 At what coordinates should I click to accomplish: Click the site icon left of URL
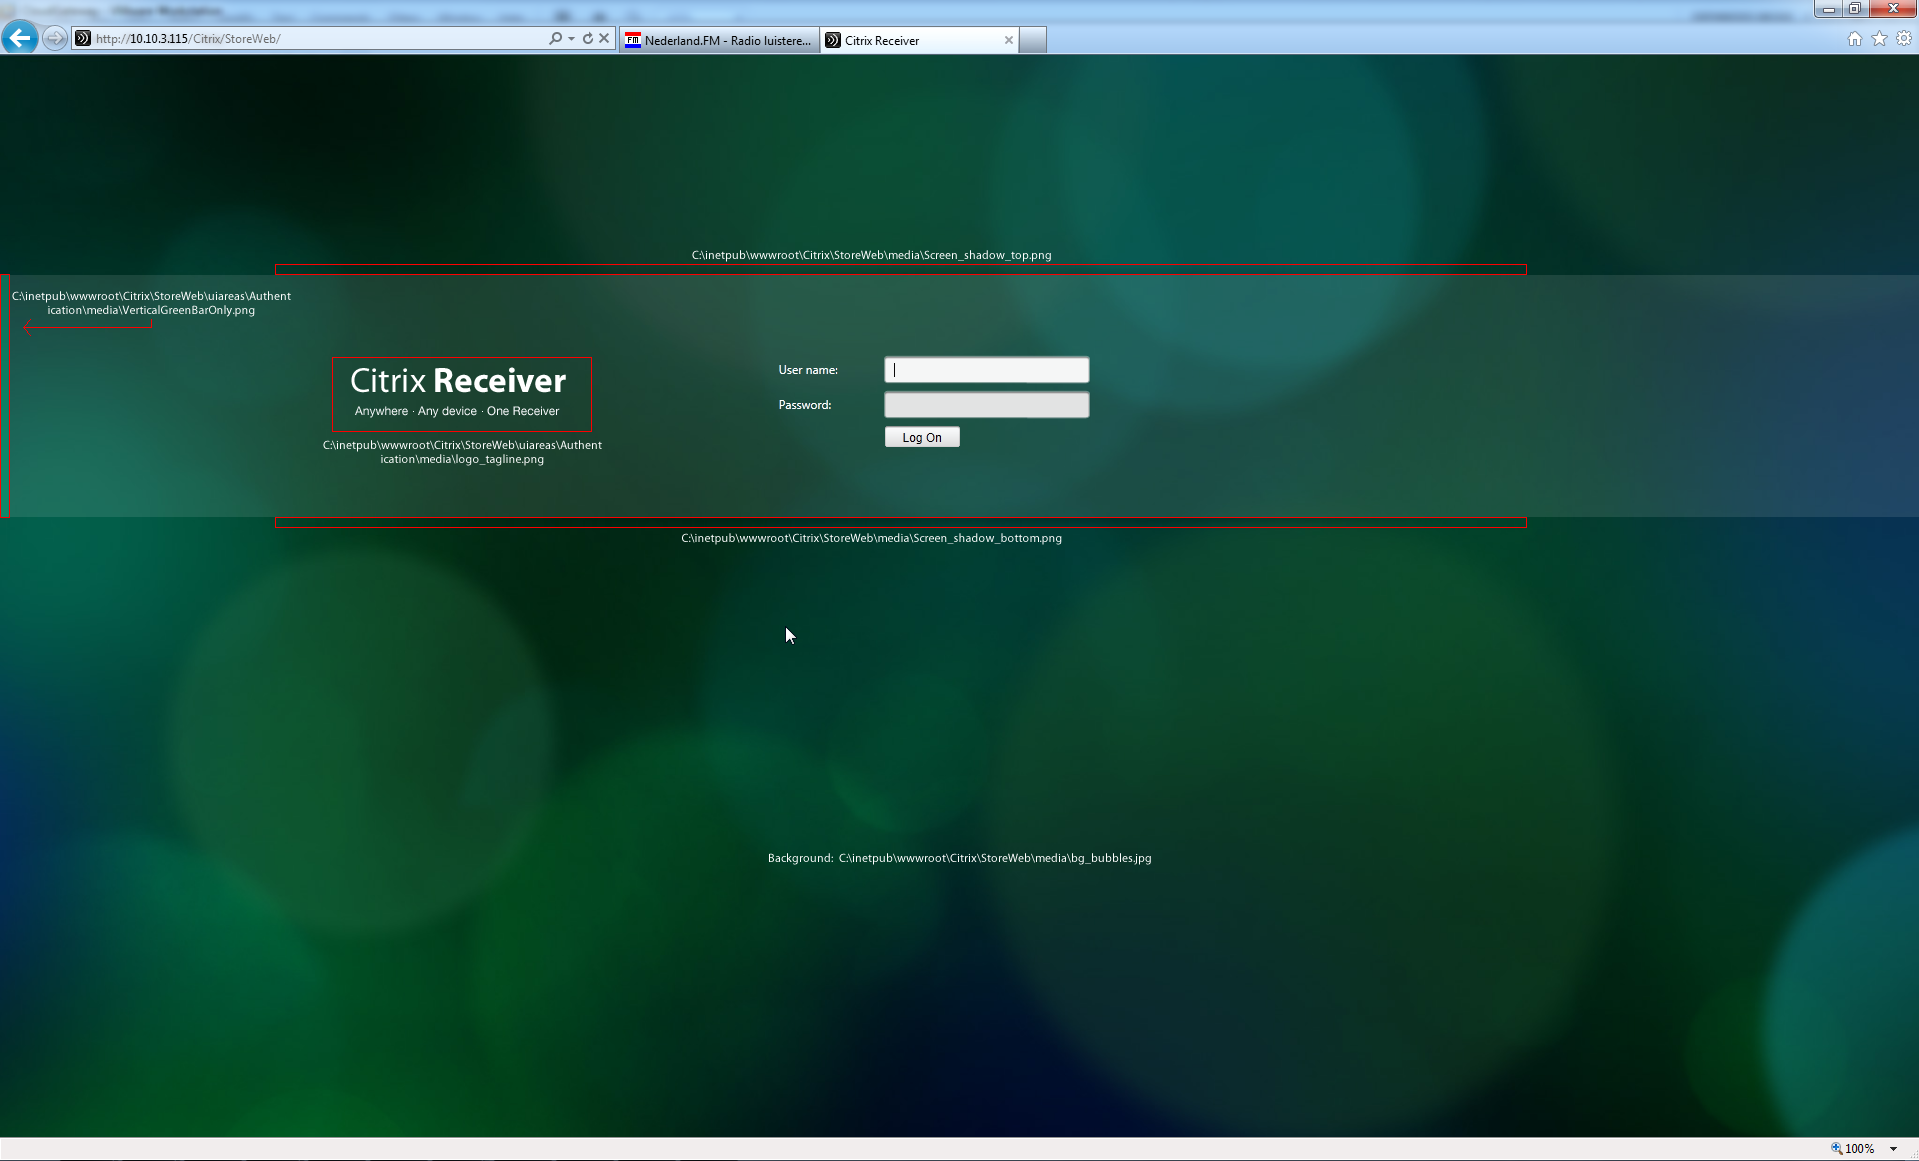point(83,38)
